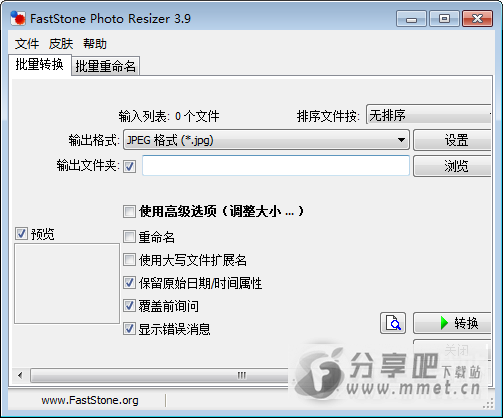The width and height of the screenshot is (503, 418).
Task: Open the 输出格式 JPEG format dropdown
Action: [x=266, y=140]
